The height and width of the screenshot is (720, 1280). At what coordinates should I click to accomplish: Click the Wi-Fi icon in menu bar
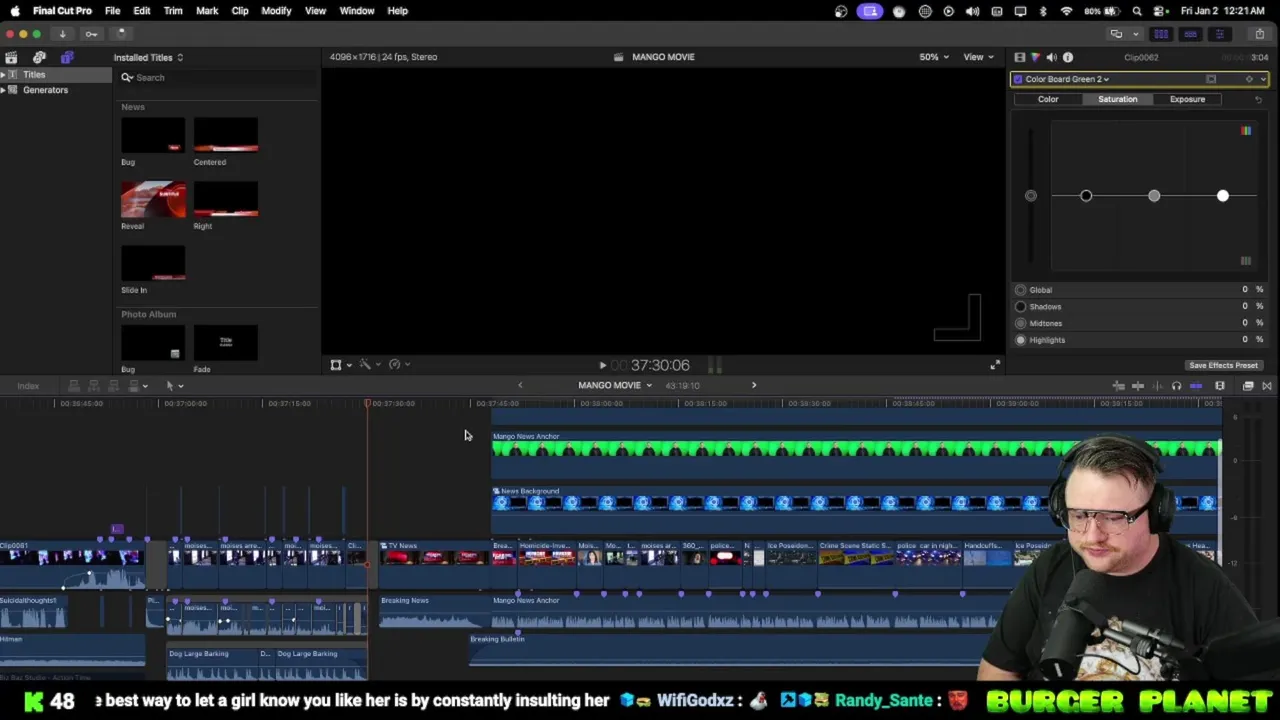tap(1066, 11)
